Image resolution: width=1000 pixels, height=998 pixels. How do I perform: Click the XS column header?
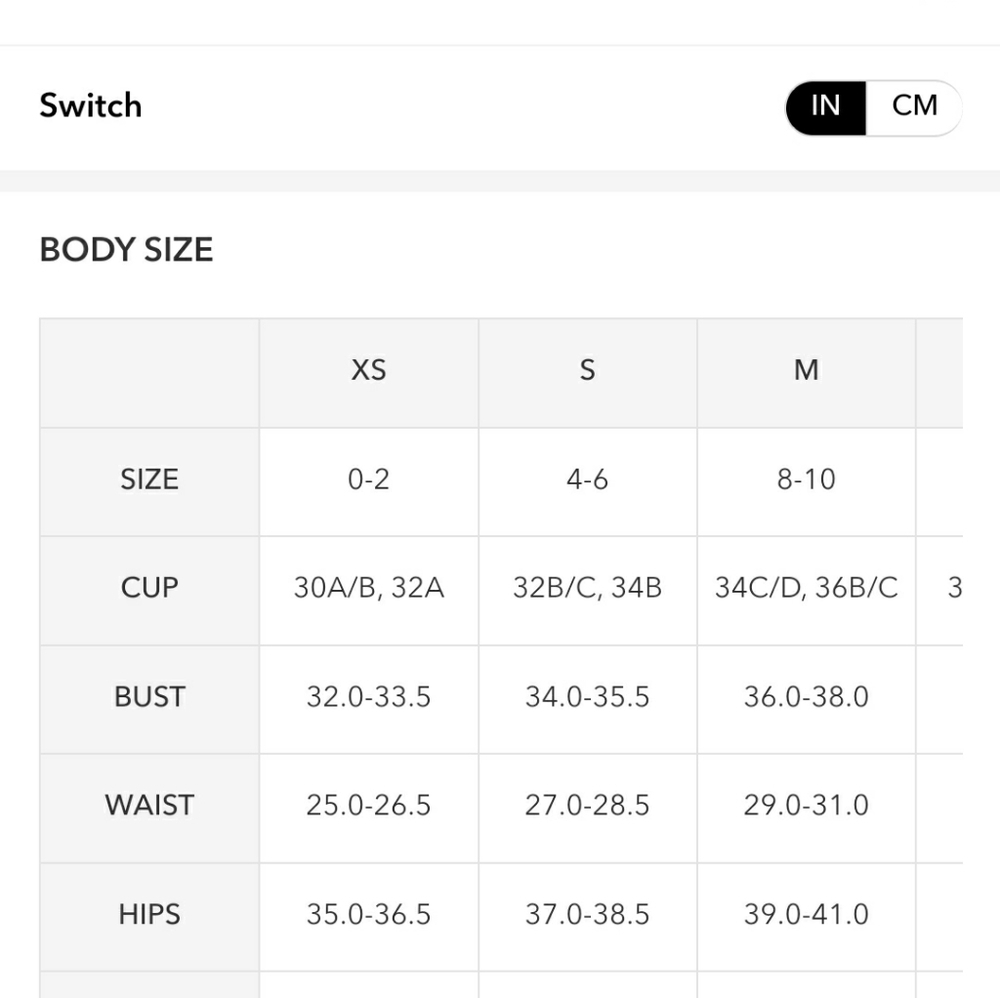[x=369, y=372]
